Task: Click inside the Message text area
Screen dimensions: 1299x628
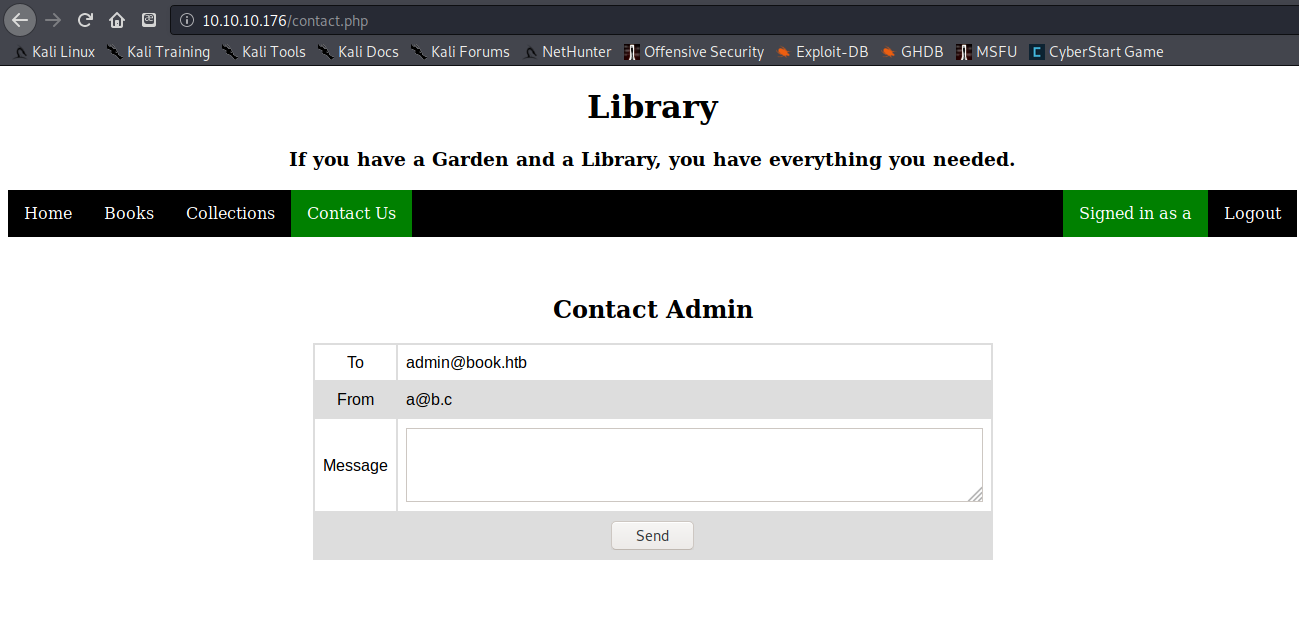Action: coord(693,465)
